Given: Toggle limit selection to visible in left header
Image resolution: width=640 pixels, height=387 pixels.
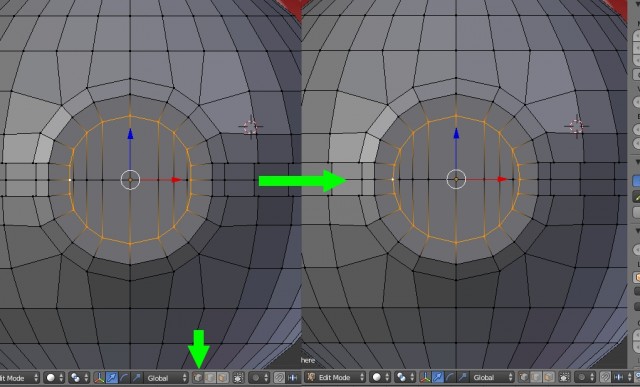Looking at the screenshot, I should point(238,378).
